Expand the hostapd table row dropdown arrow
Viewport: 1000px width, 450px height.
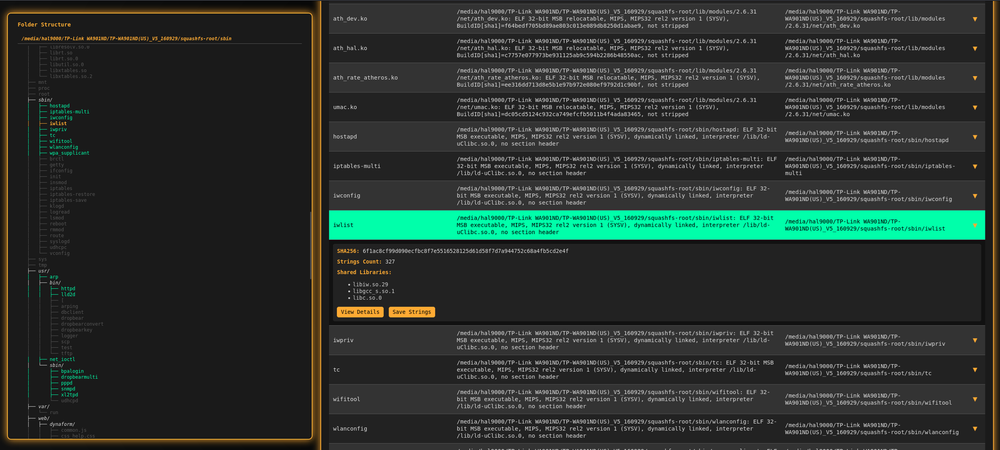click(x=974, y=137)
